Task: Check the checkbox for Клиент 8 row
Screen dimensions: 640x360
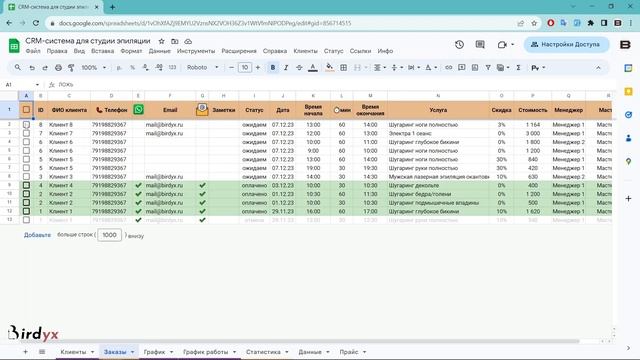Action: coord(26,124)
